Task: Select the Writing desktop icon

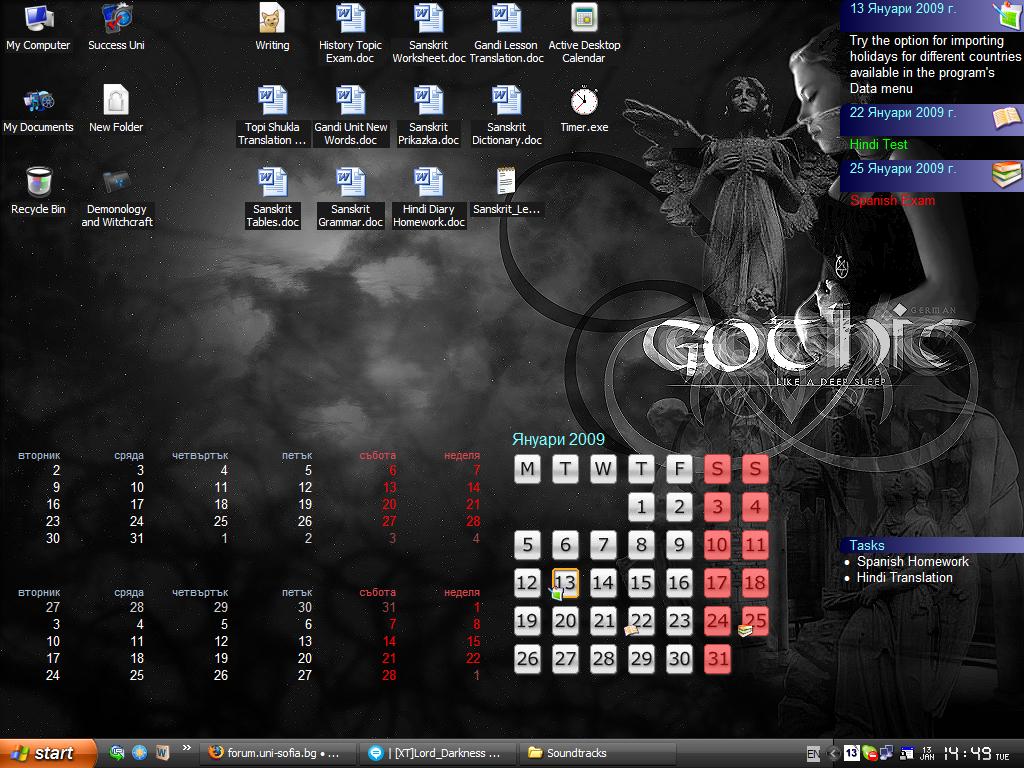Action: pyautogui.click(x=272, y=20)
